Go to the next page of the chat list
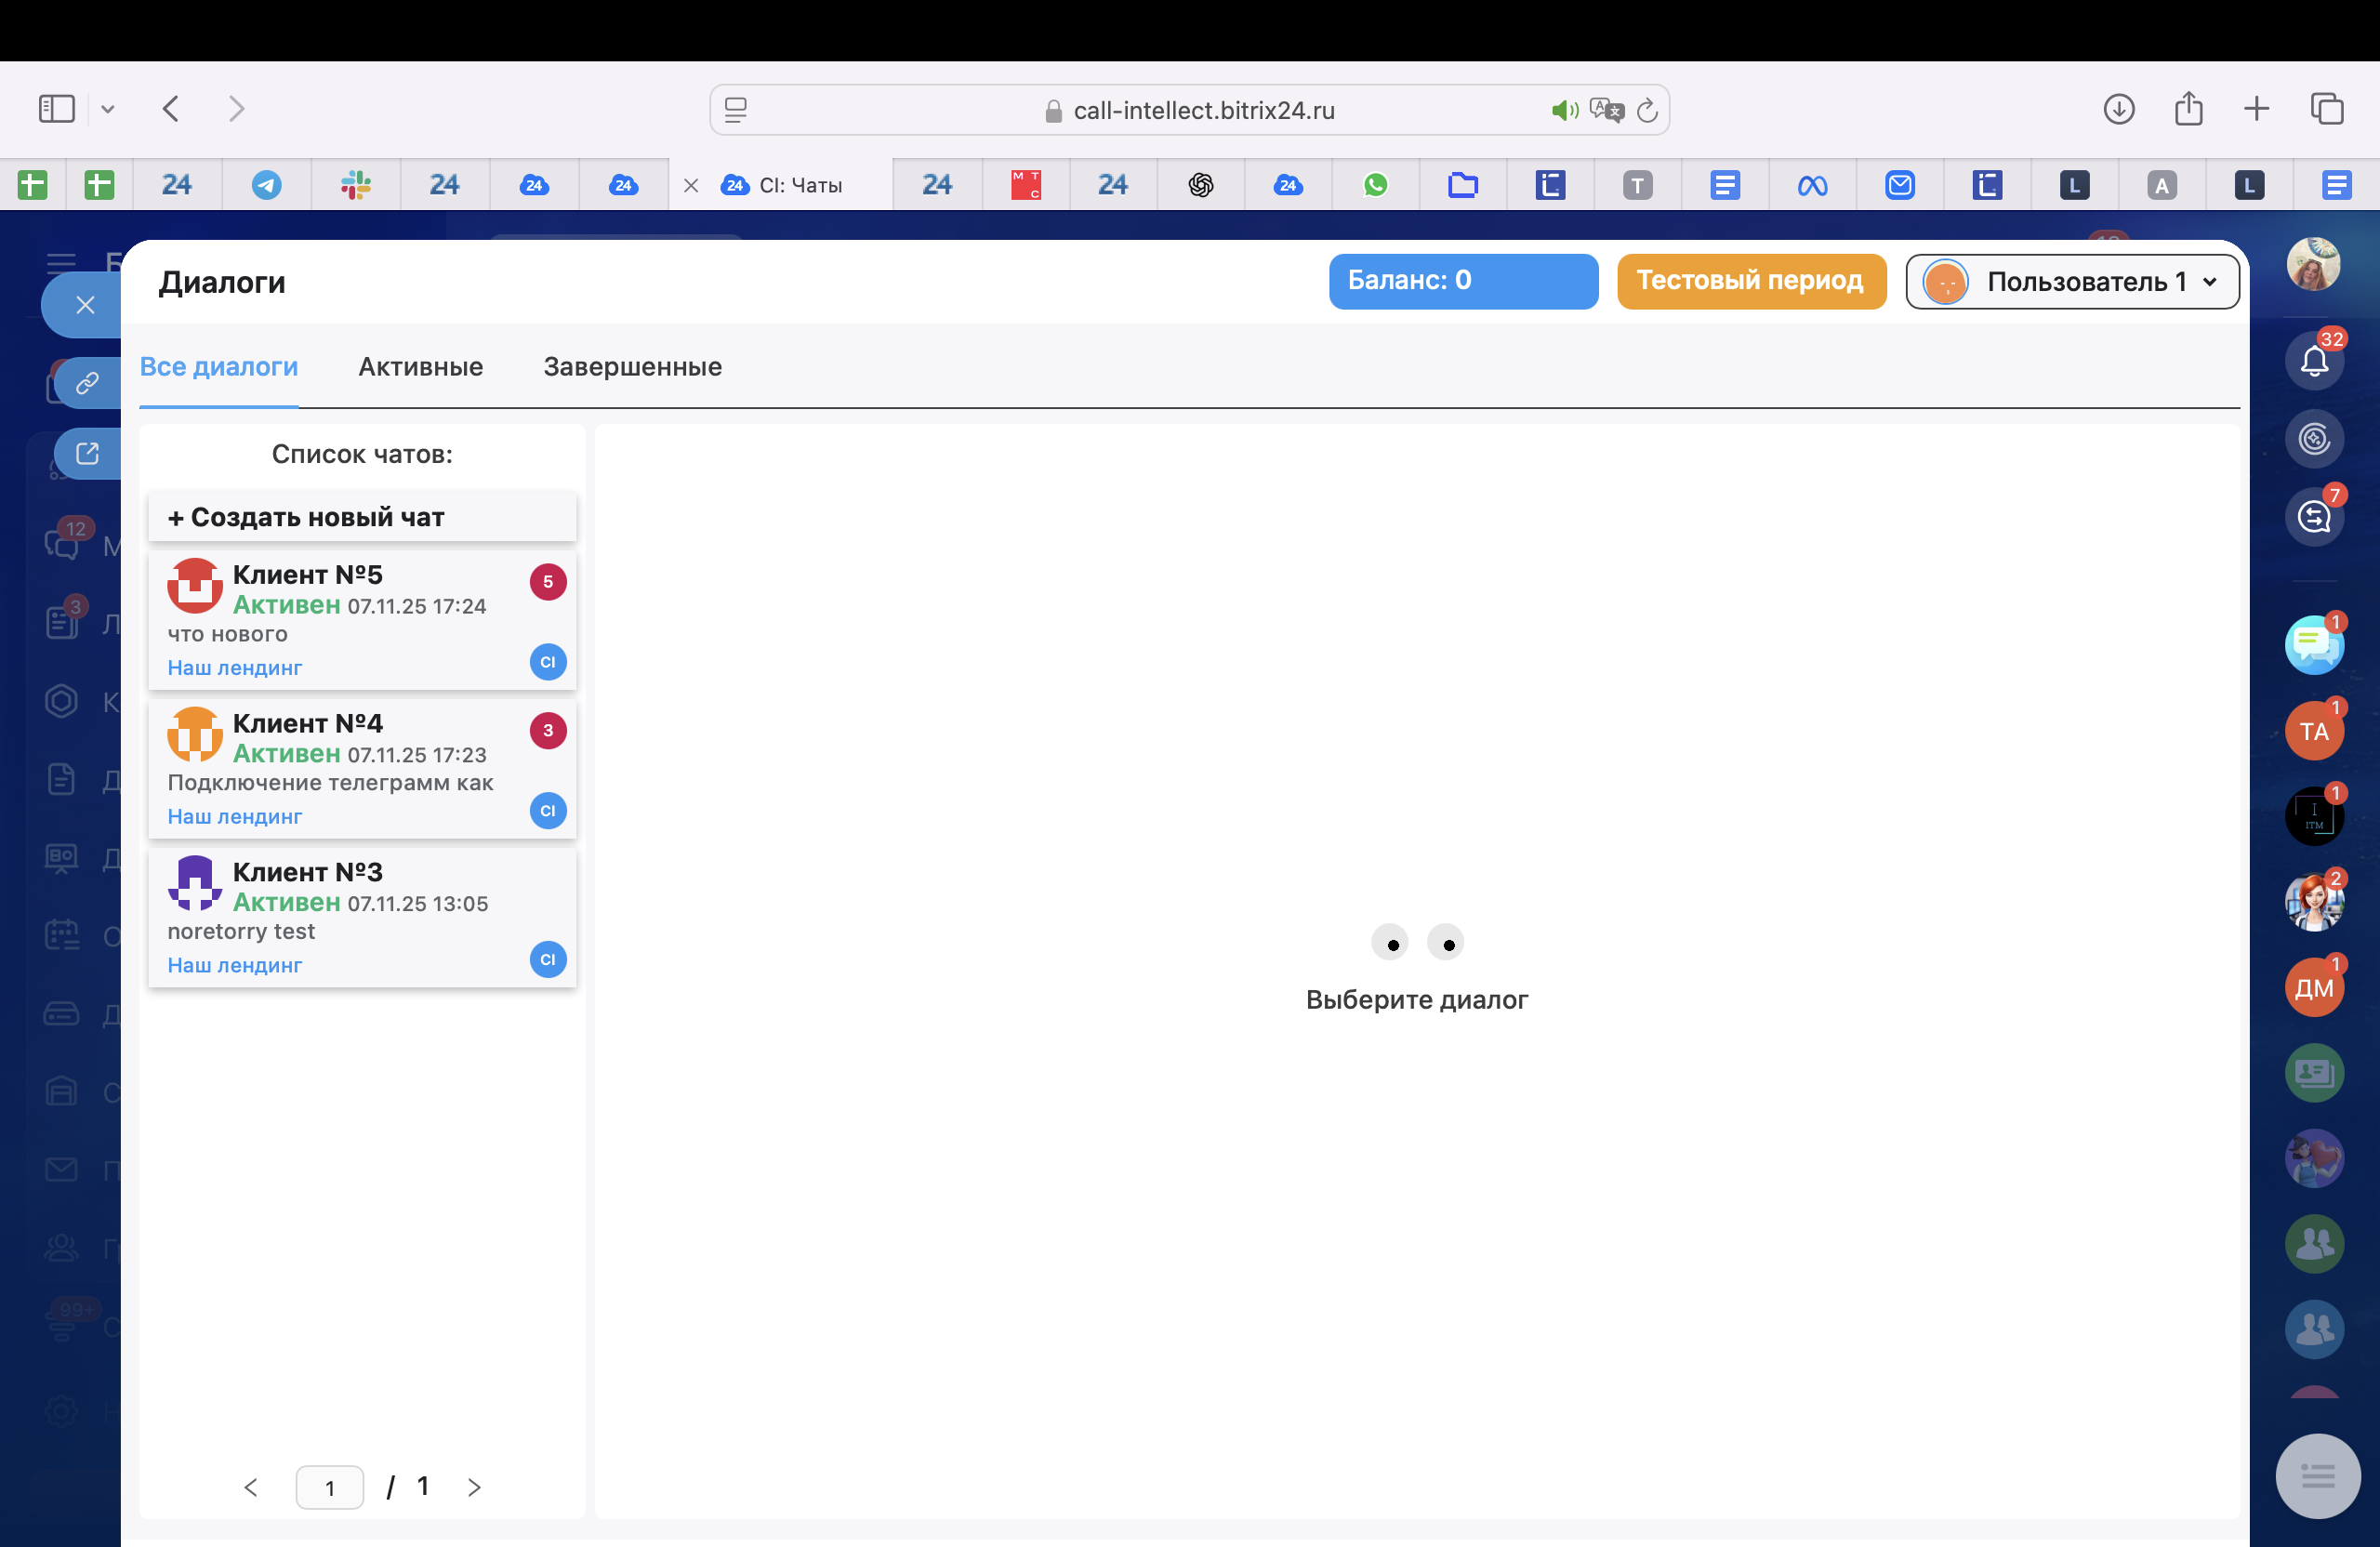The width and height of the screenshot is (2380, 1547). (474, 1487)
